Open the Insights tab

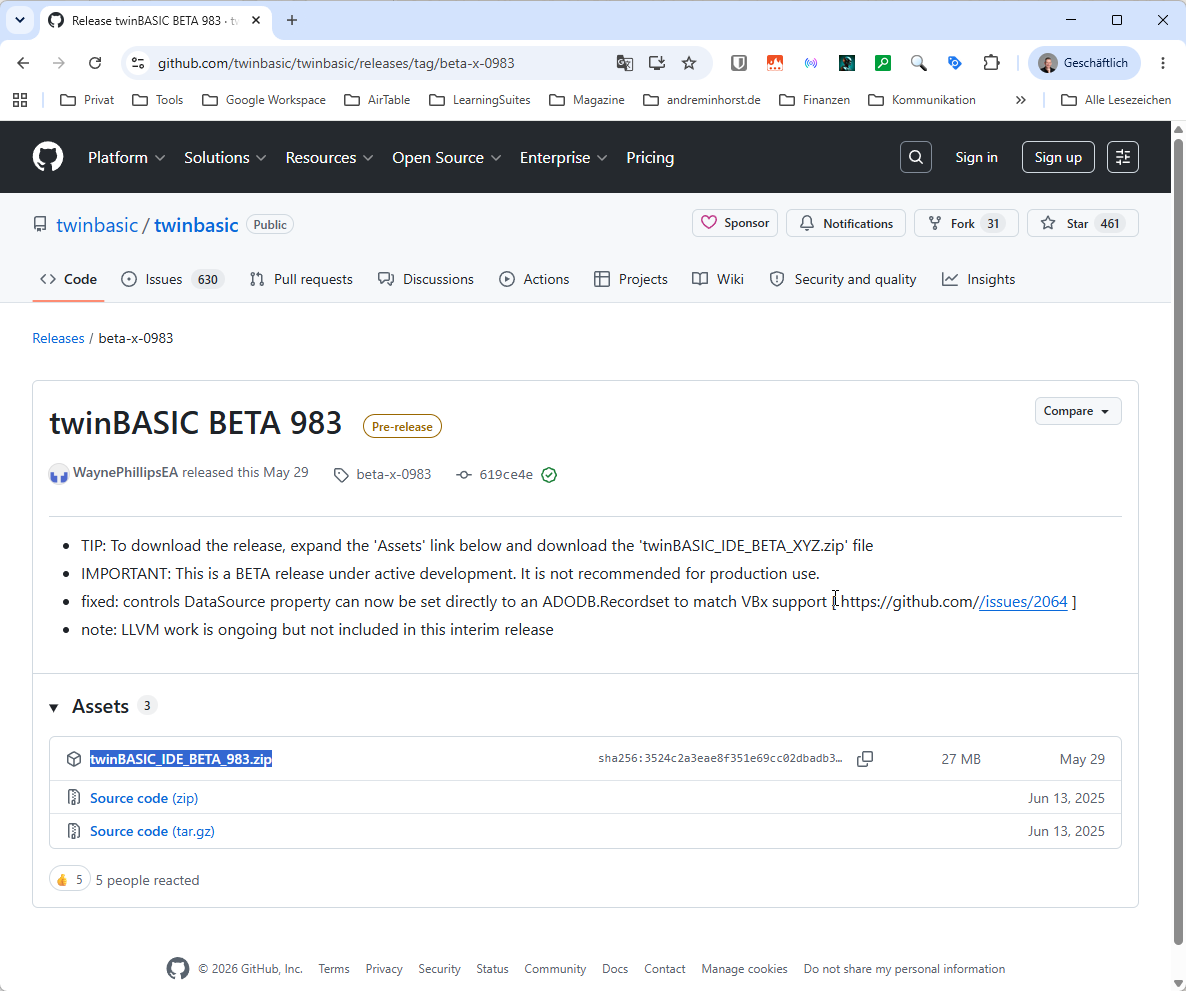(978, 279)
